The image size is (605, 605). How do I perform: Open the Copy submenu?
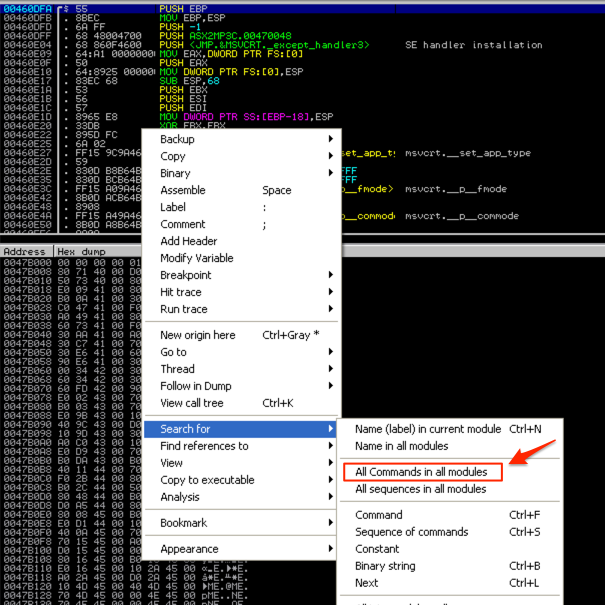point(241,156)
